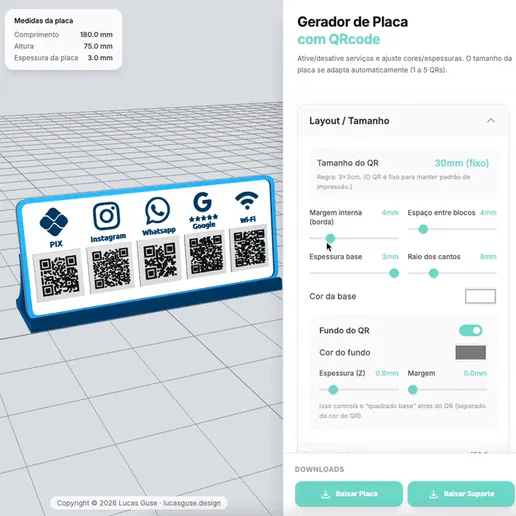Click the 8mm Raio dos cantos value
This screenshot has width=516, height=516.
pyautogui.click(x=488, y=257)
